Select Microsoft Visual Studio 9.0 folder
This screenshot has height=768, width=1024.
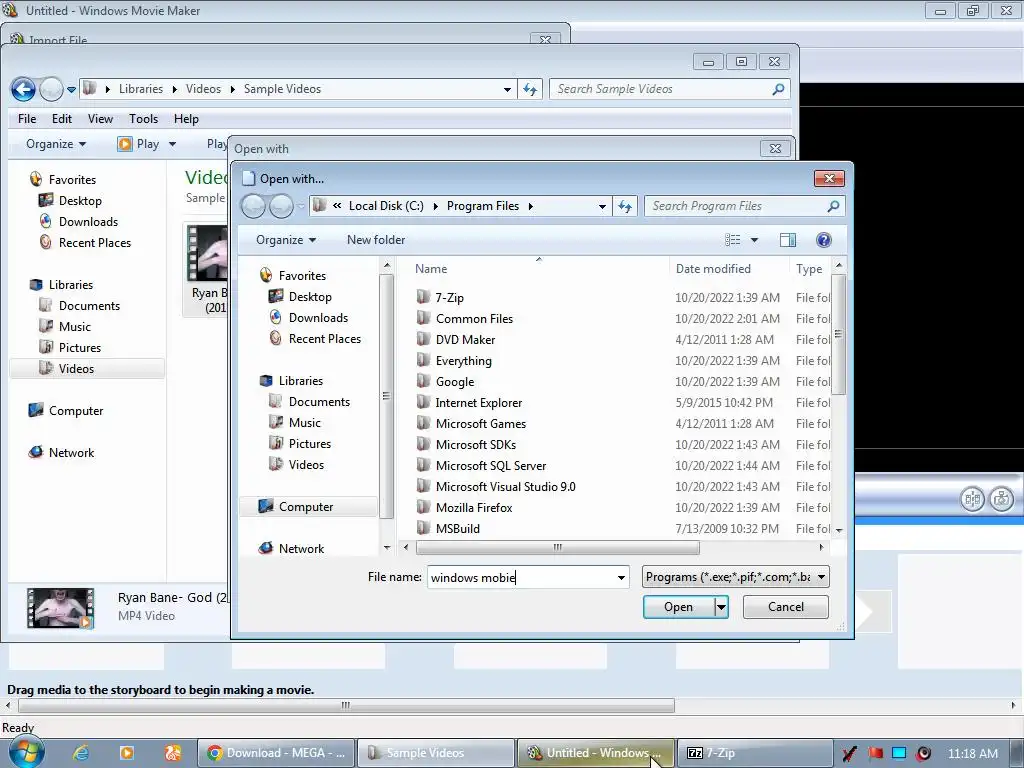[x=505, y=487]
